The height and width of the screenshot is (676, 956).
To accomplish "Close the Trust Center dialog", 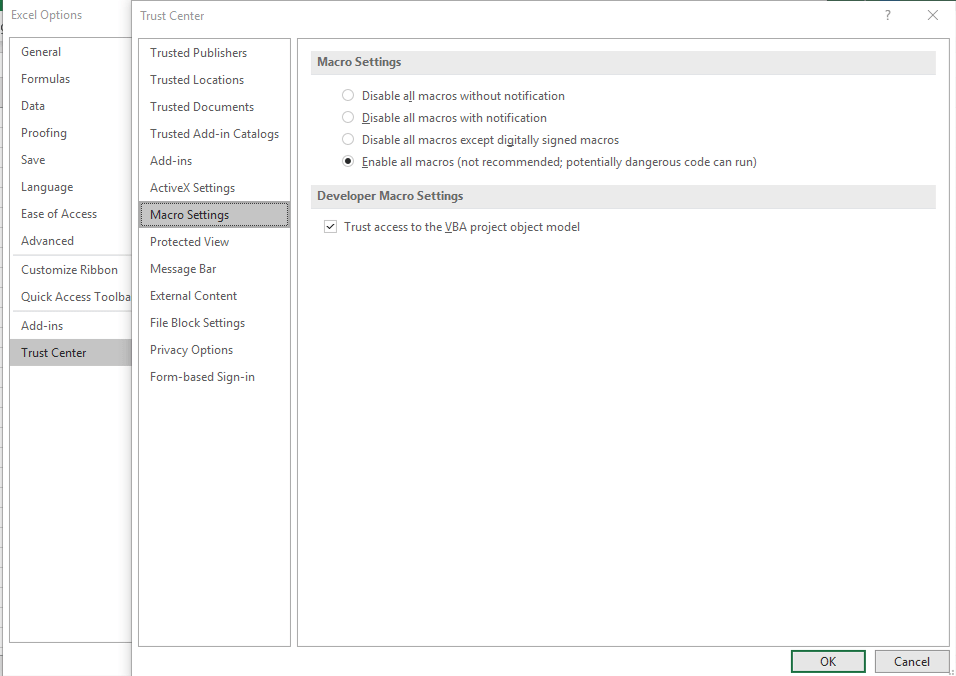I will (932, 15).
